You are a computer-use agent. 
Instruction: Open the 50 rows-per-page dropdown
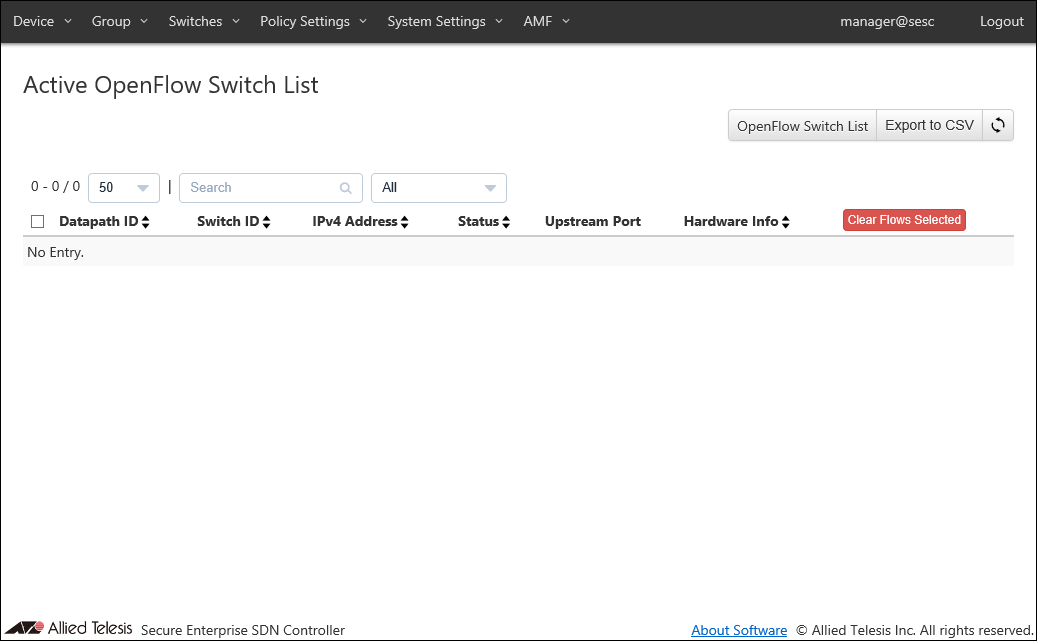click(124, 188)
